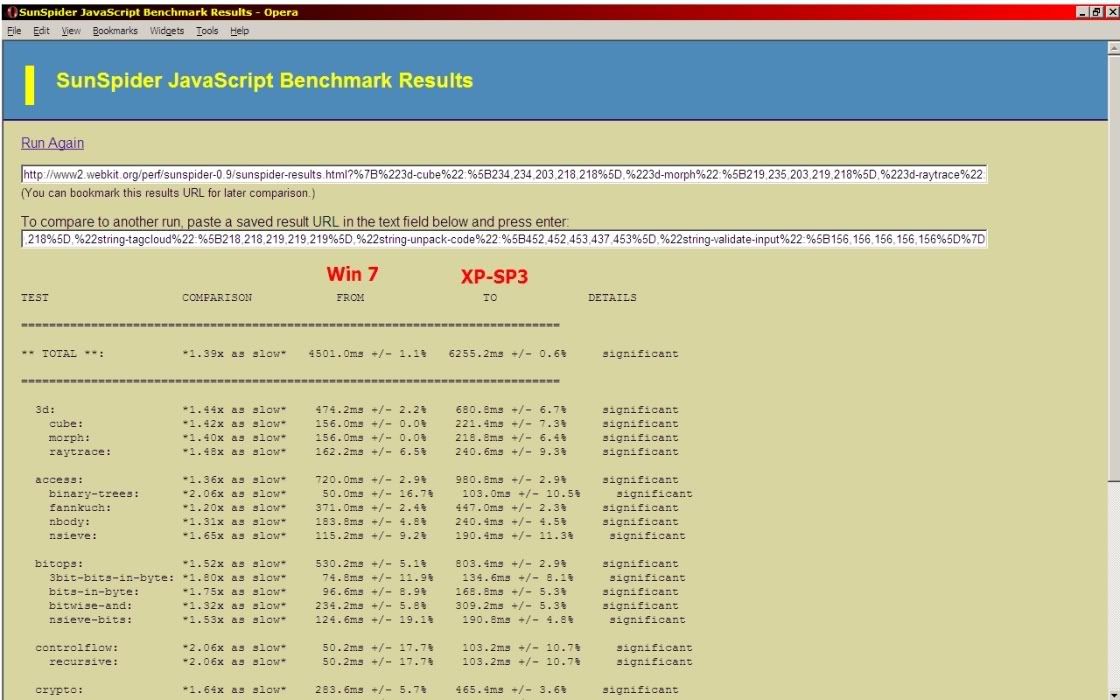Image resolution: width=1120 pixels, height=700 pixels.
Task: Click the SunSpider JavaScript Benchmark Results heading
Action: 264,81
